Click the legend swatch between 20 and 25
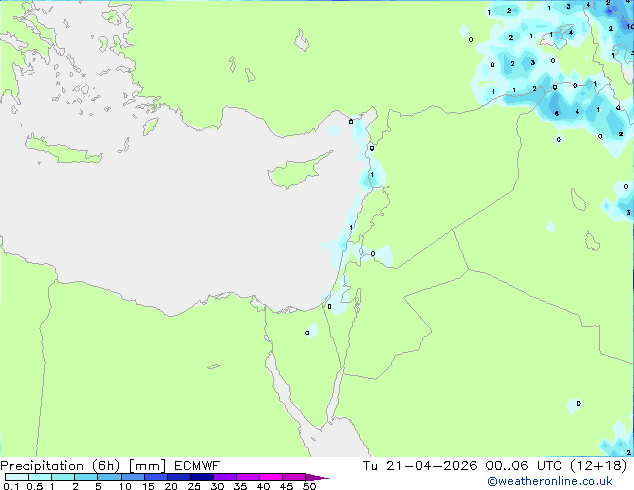The width and height of the screenshot is (634, 490). tap(179, 477)
